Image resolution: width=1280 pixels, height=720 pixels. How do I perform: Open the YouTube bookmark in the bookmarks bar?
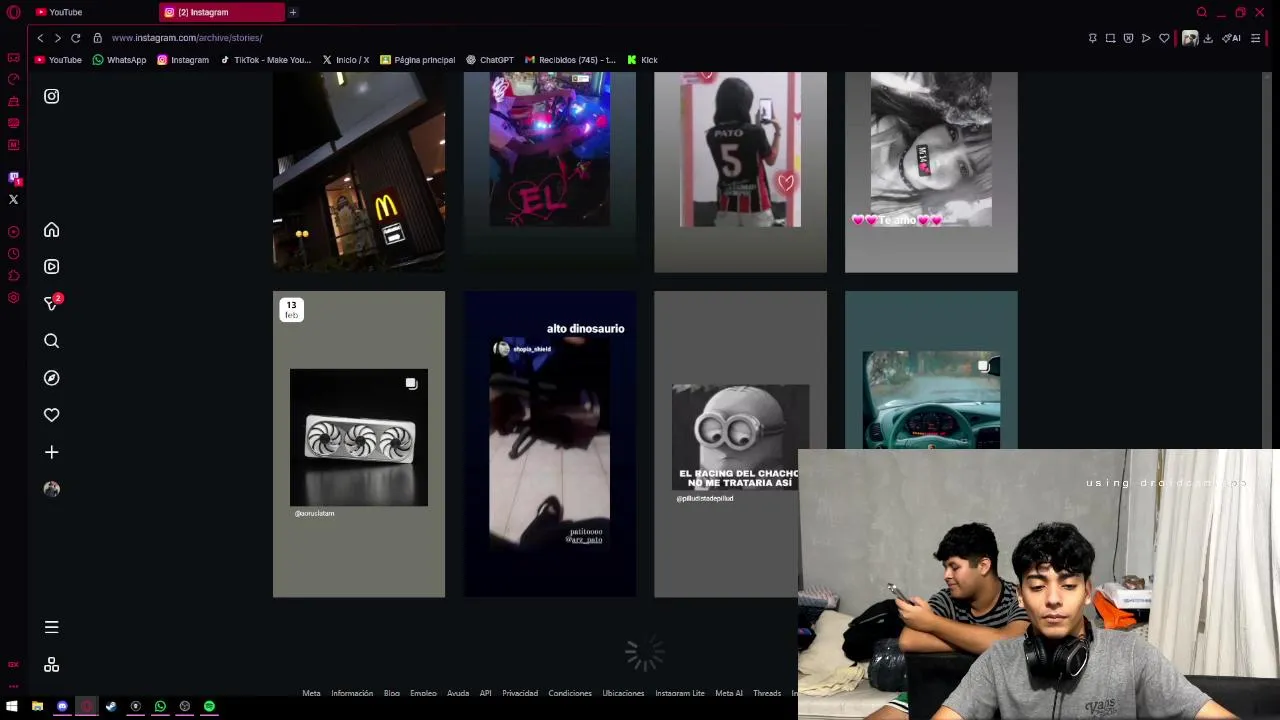tap(58, 60)
